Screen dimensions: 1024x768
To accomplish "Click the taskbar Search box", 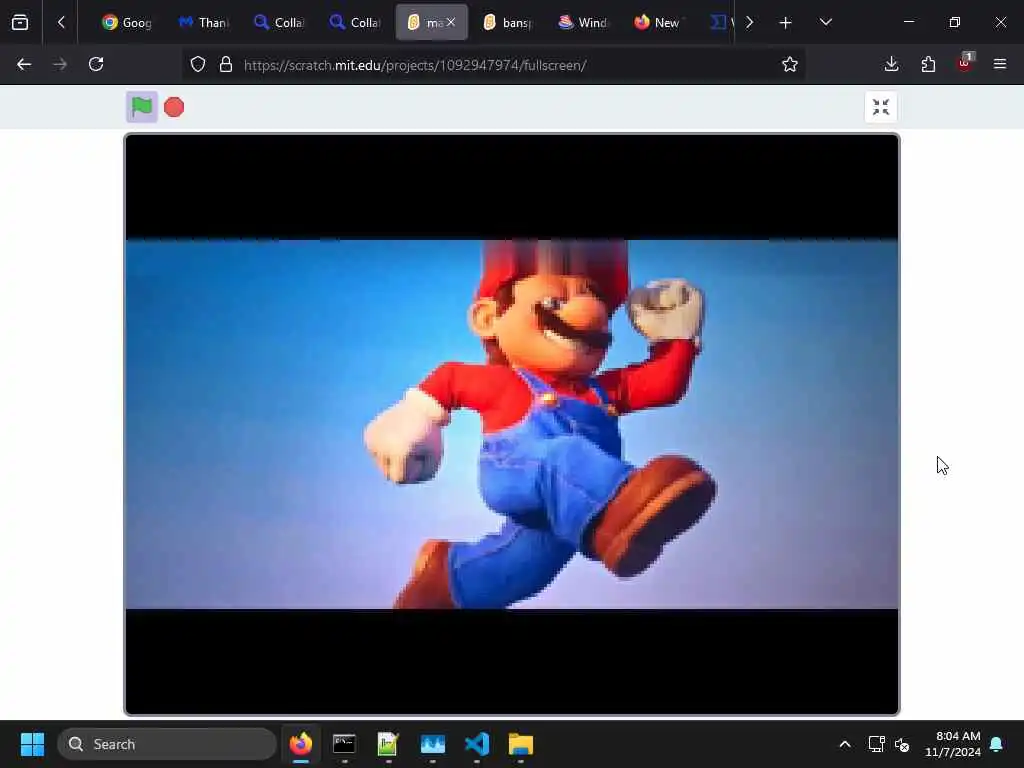I will 167,744.
